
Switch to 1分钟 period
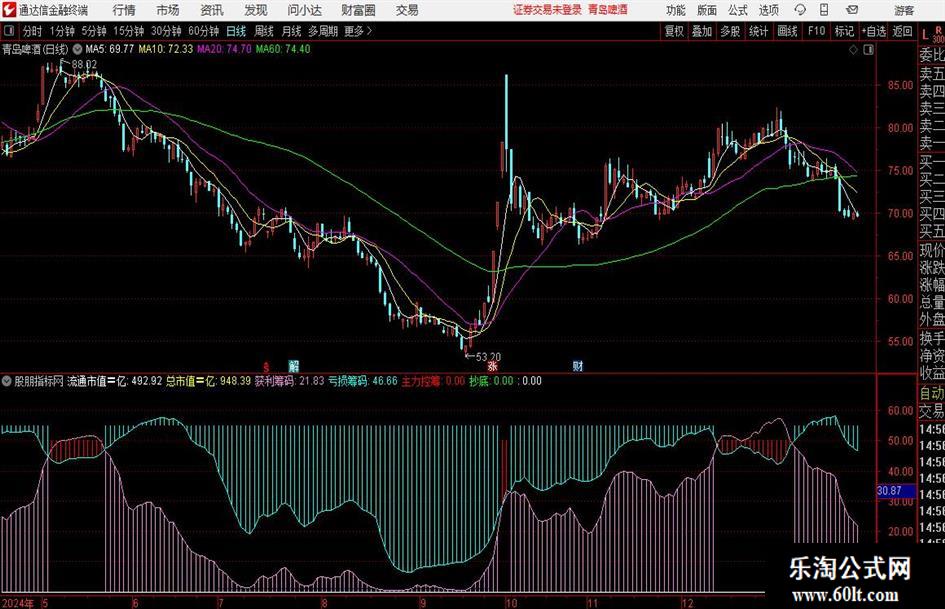pos(62,31)
